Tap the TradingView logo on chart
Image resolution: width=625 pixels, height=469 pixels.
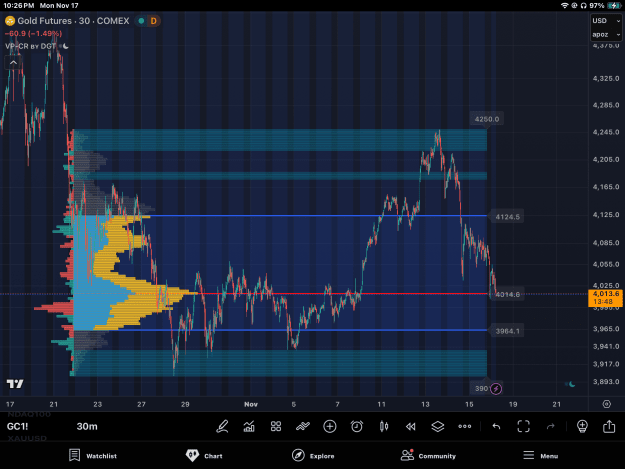[x=15, y=384]
